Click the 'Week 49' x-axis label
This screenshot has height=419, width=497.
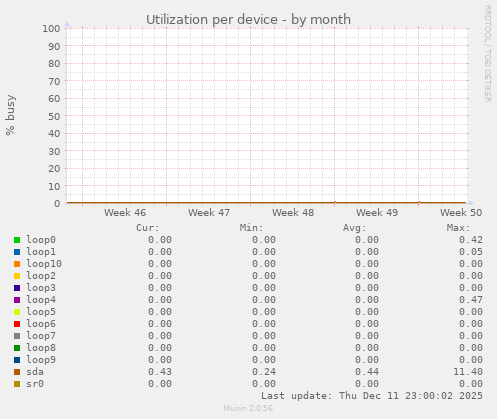[377, 212]
